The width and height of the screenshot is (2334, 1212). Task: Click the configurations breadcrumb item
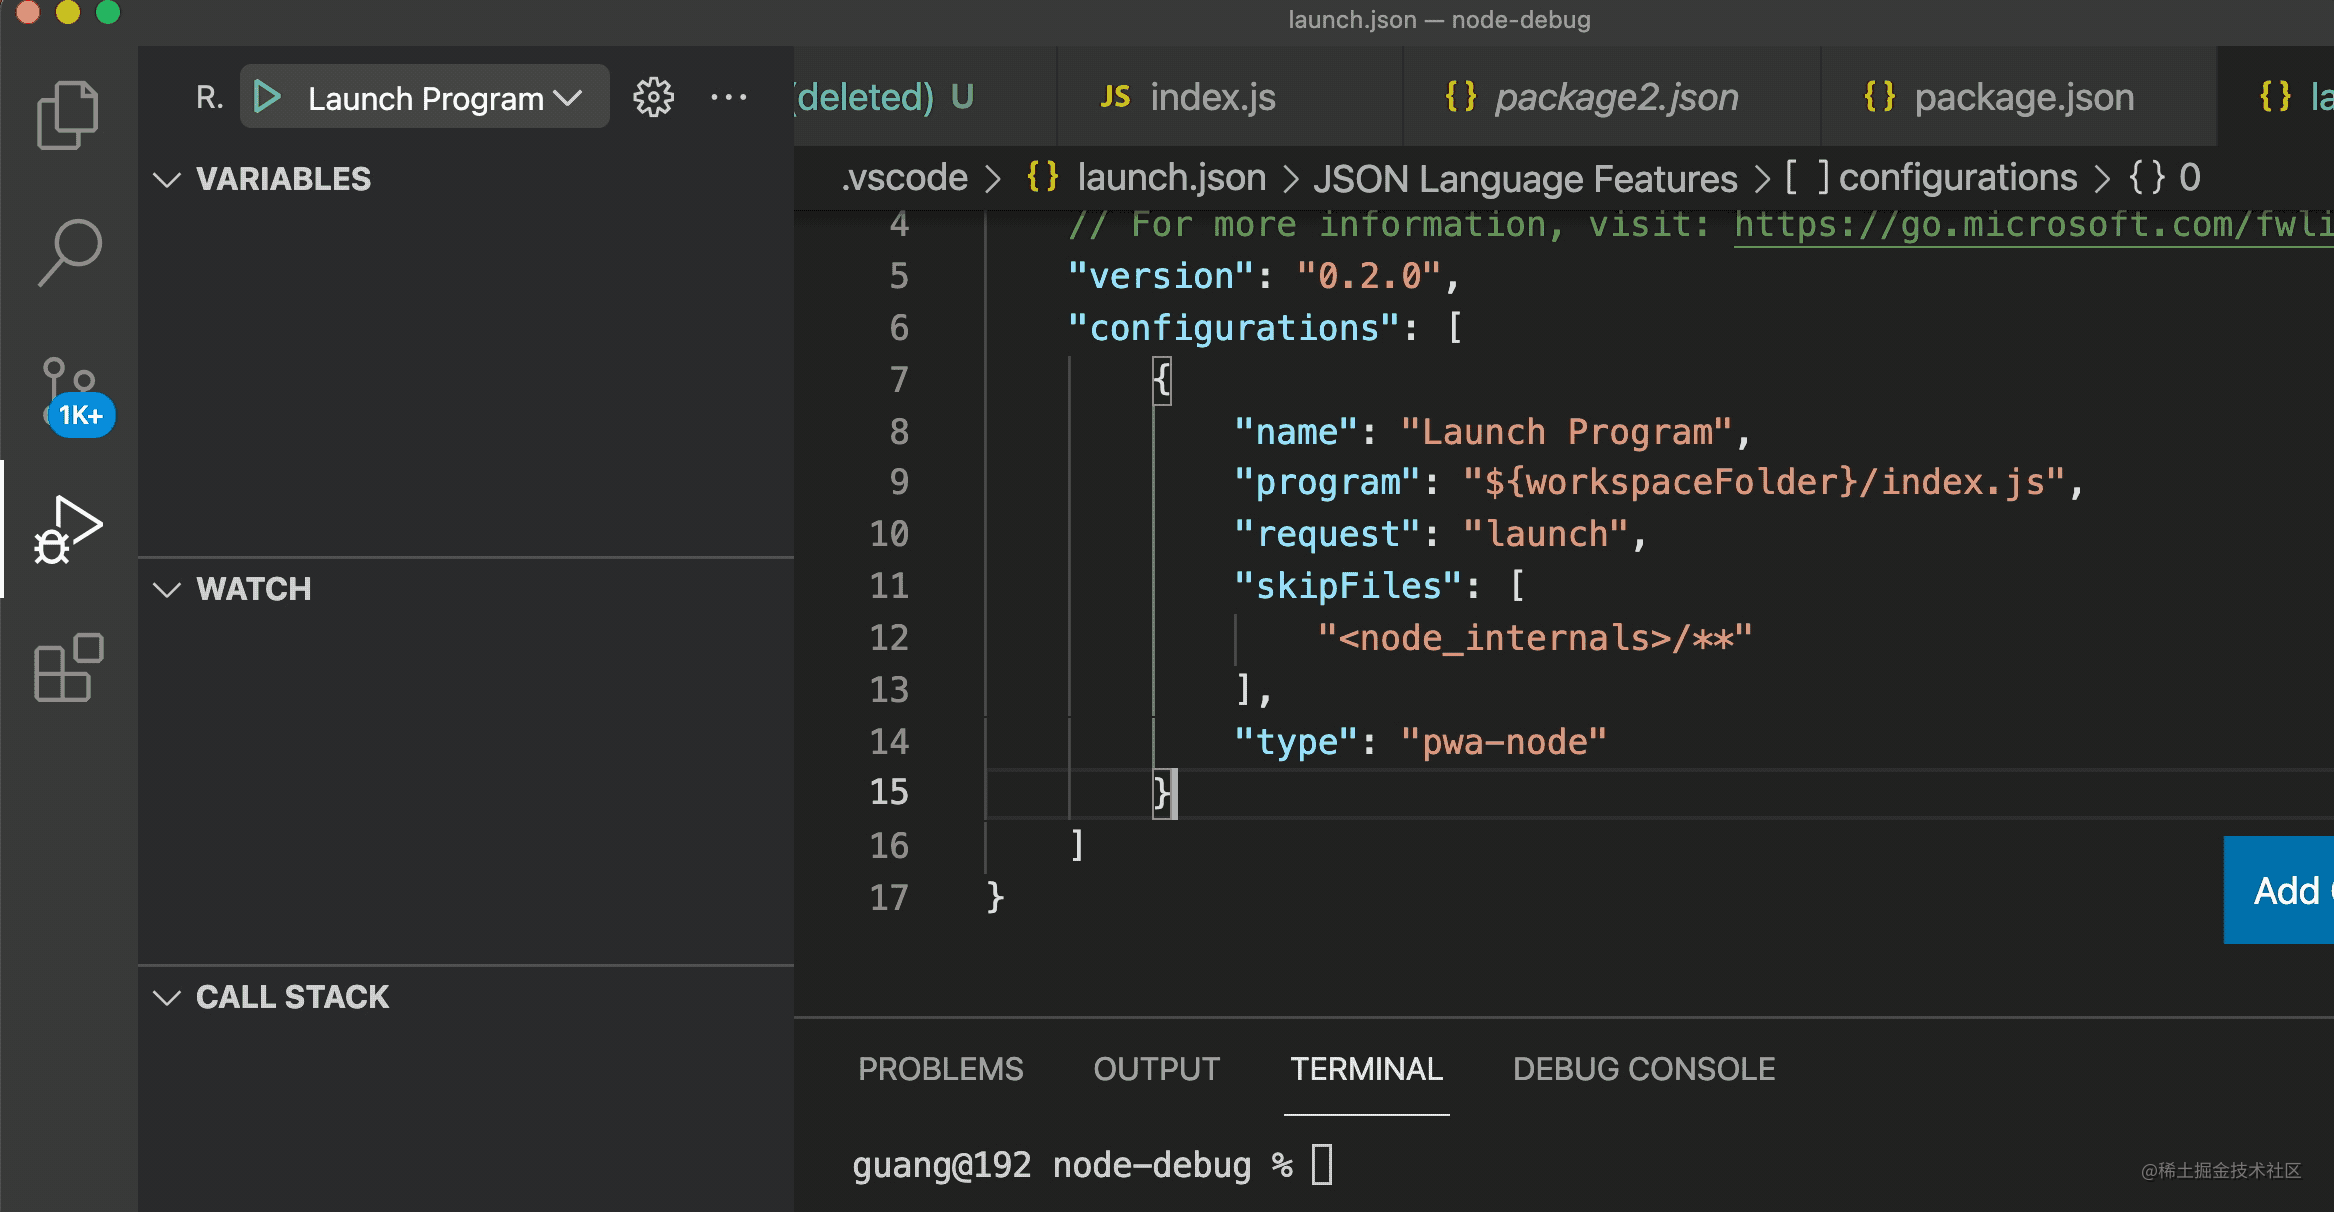pos(1957,178)
